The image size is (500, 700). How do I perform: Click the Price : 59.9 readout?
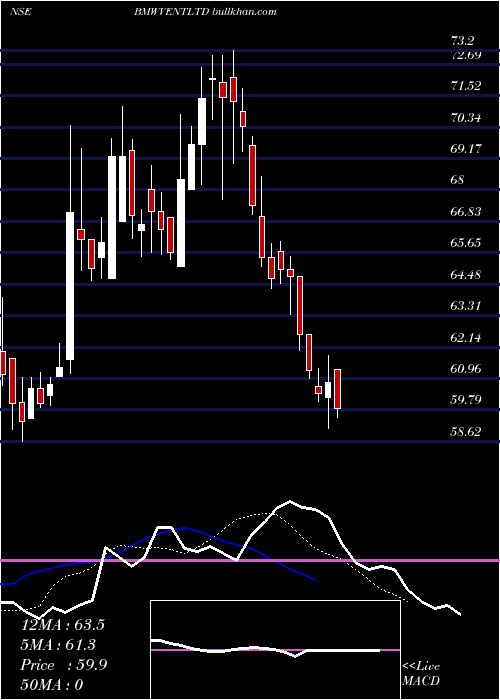(64, 665)
